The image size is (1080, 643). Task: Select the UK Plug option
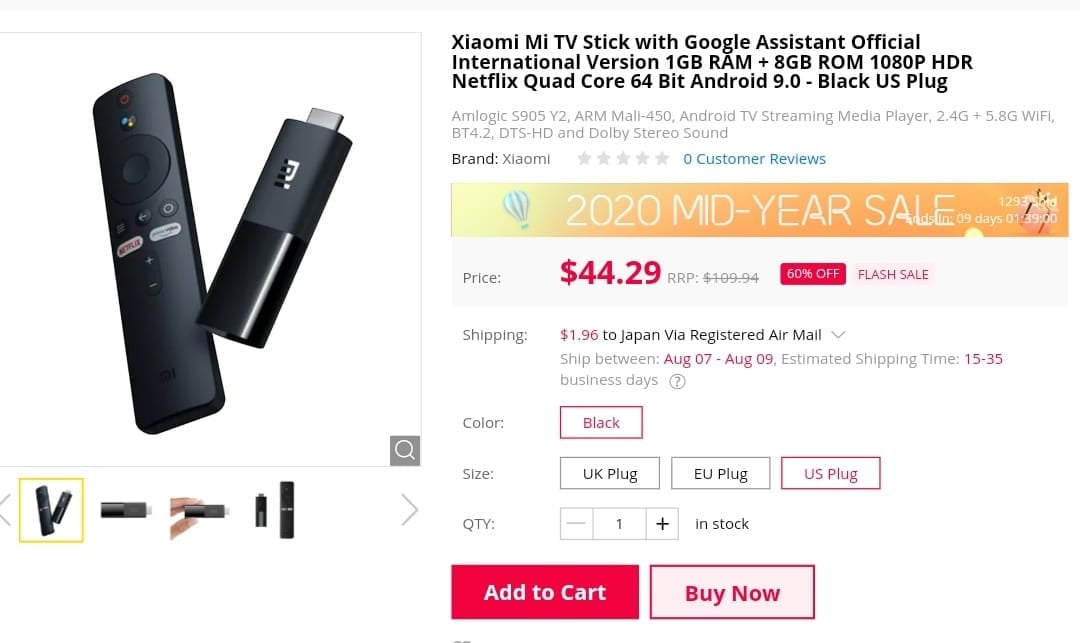(610, 474)
